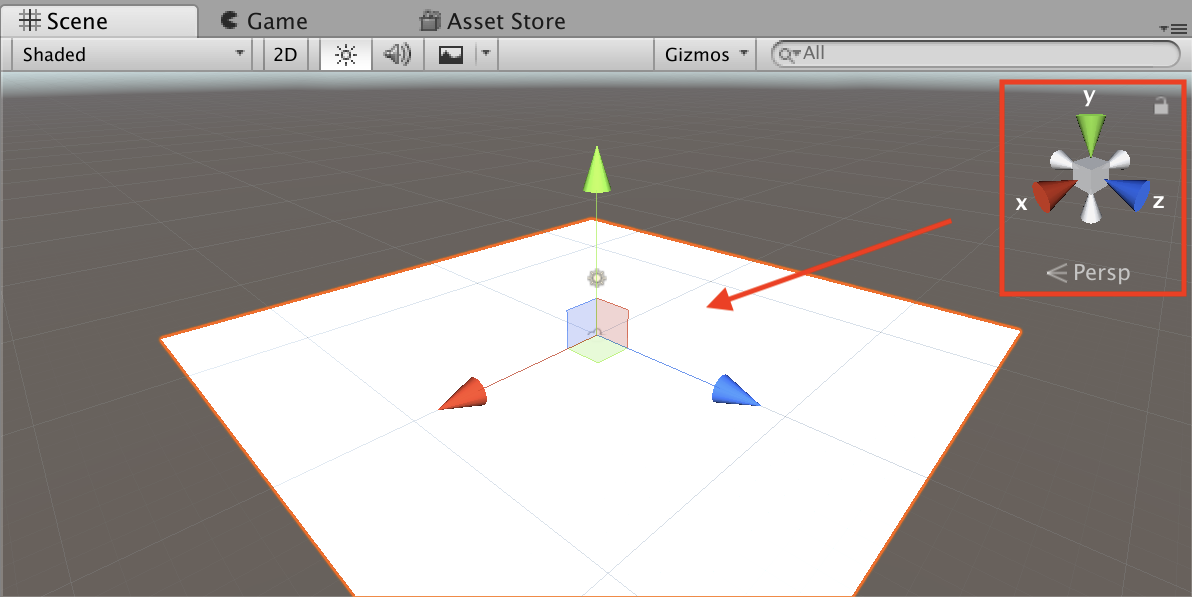Open the panel options menu icon
The image size is (1192, 597).
1174,28
